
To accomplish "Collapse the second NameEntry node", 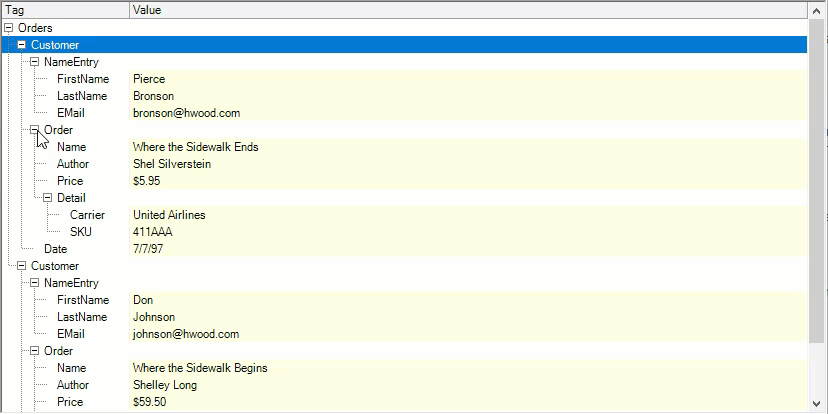I will tap(35, 283).
